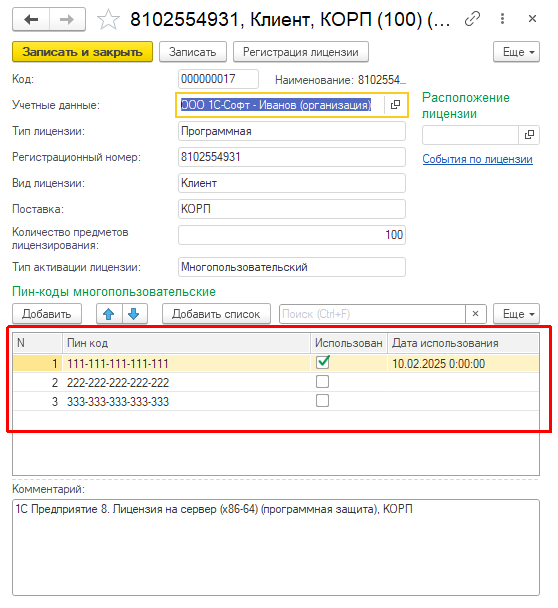Image resolution: width=558 pixels, height=608 pixels.
Task: Click Записать и закрыть button
Action: pos(83,52)
